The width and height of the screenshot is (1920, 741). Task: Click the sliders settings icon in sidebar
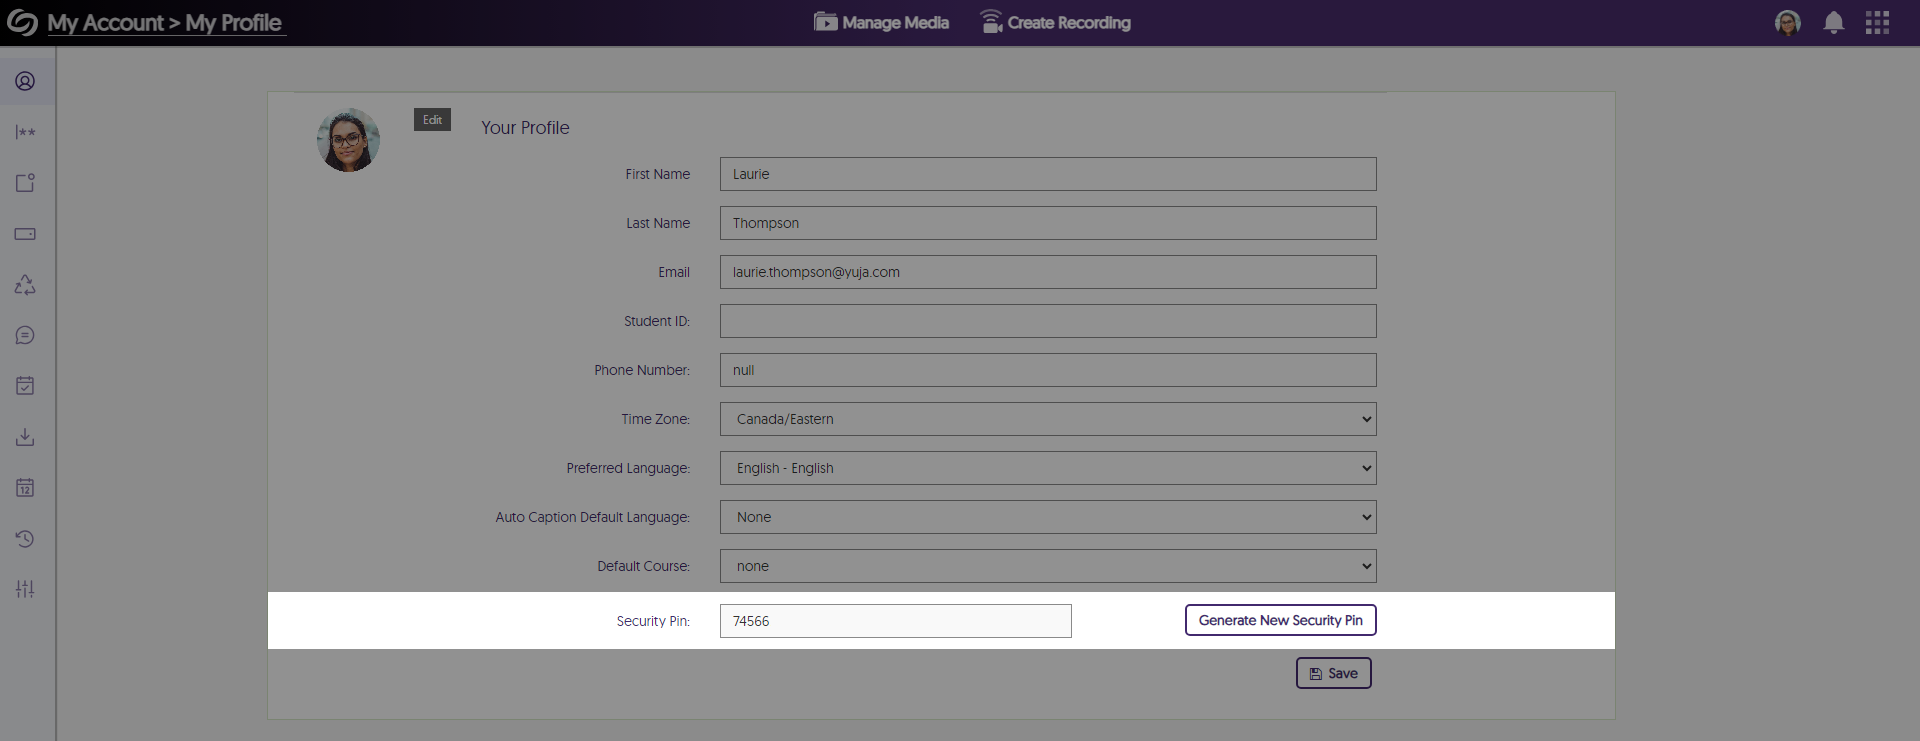25,589
